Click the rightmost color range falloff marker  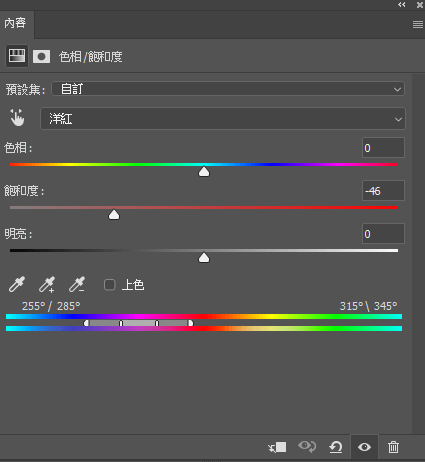click(x=191, y=323)
